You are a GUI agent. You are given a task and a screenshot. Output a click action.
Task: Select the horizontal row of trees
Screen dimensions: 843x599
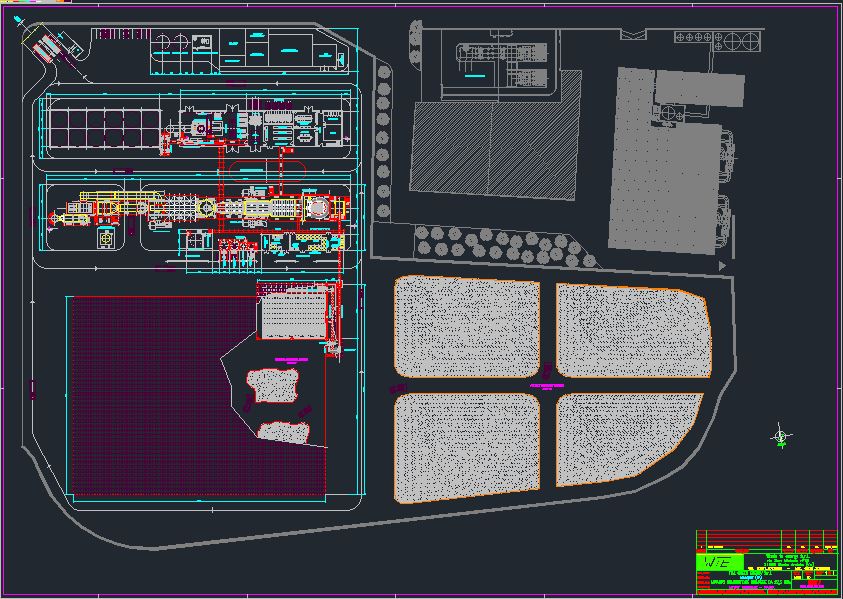(x=500, y=243)
